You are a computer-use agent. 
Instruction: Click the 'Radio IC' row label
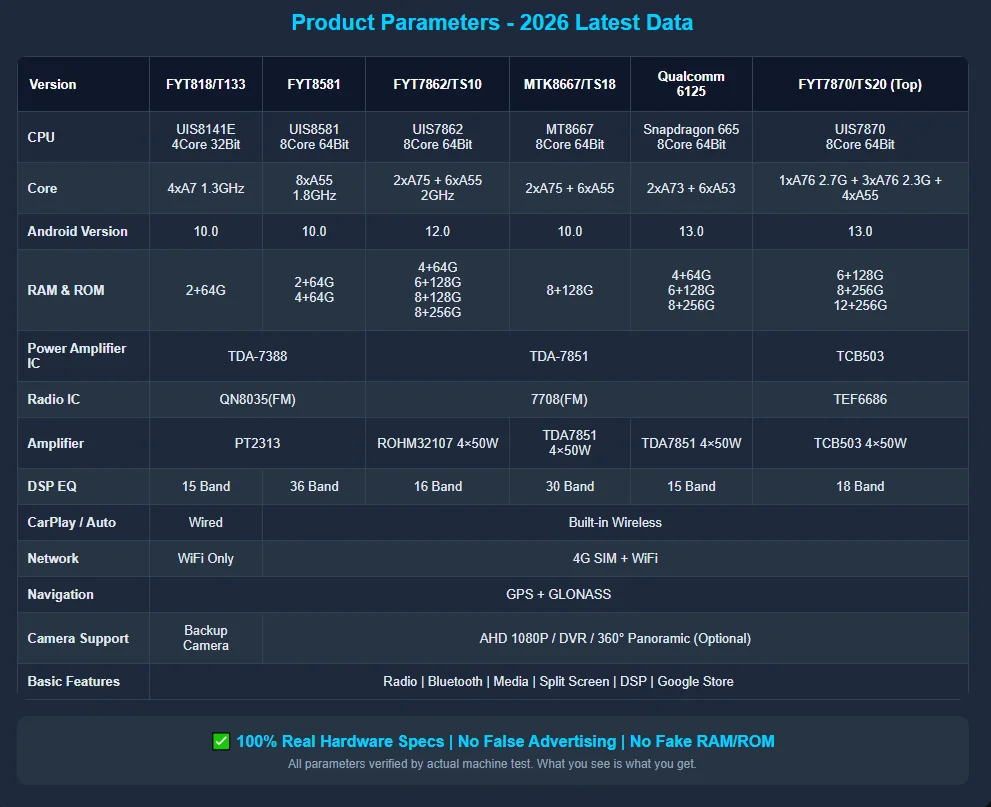click(x=83, y=399)
